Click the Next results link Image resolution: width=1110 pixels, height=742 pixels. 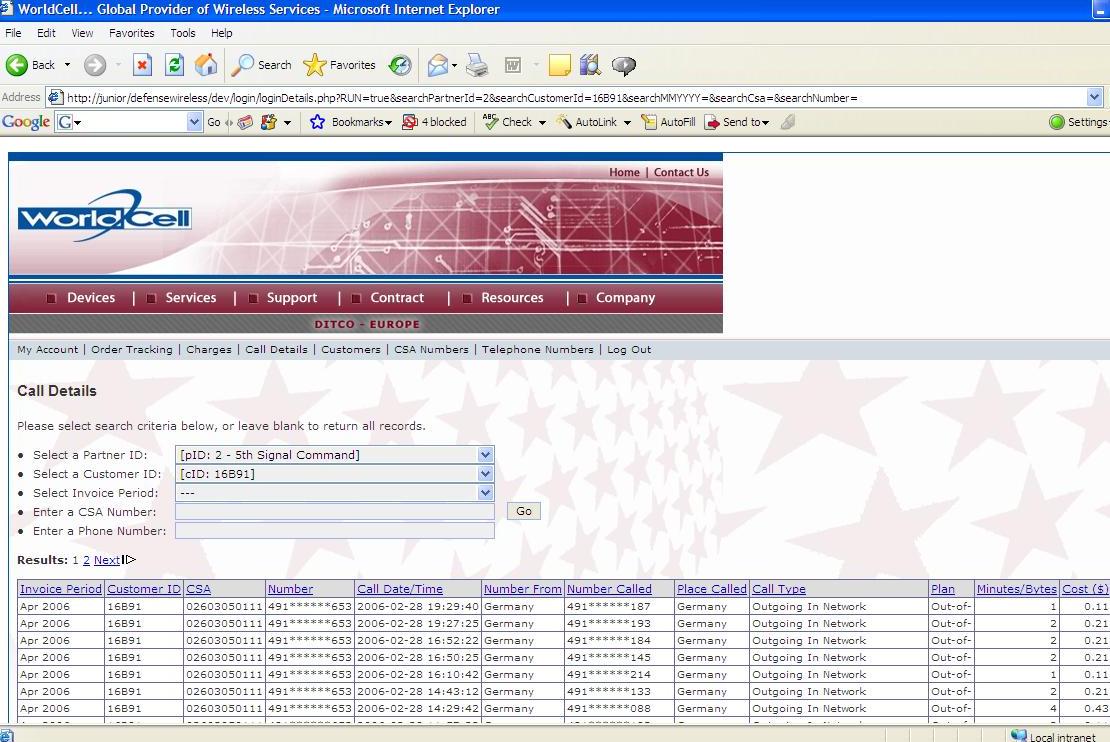[x=107, y=560]
